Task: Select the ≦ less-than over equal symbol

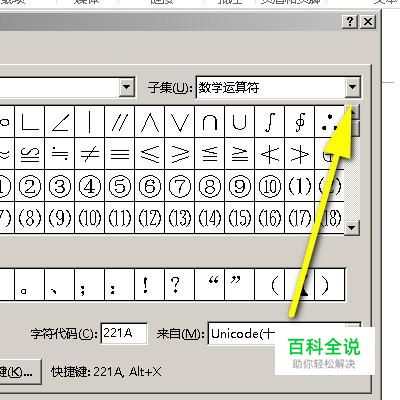Action: tap(210, 154)
